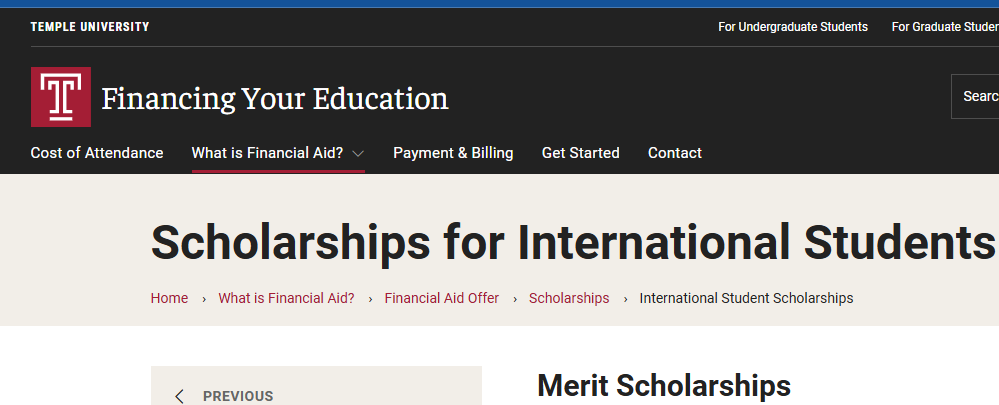Expand the What is Financial Aid? chevron
999x405 pixels.
click(358, 154)
